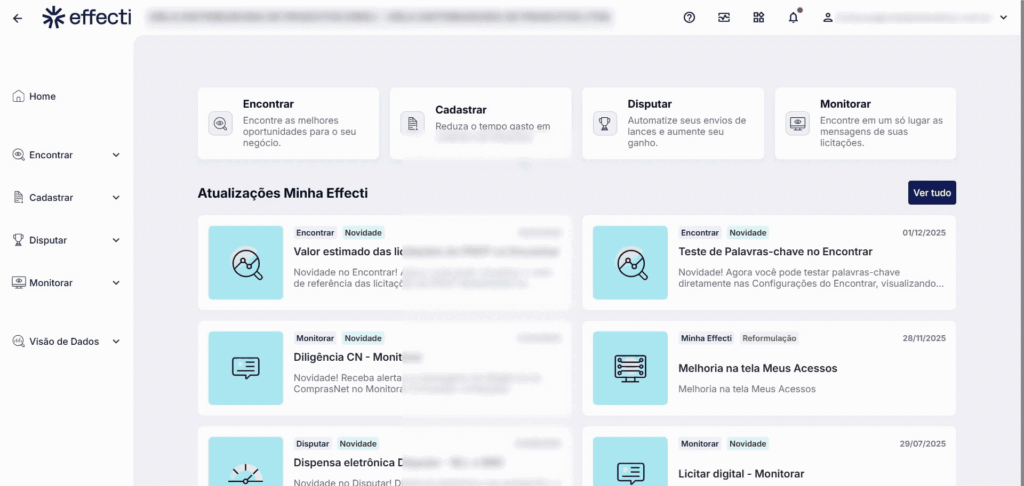Screen dimensions: 1024x486
Task: Click the Monitorar card monitor icon
Action: 797,124
